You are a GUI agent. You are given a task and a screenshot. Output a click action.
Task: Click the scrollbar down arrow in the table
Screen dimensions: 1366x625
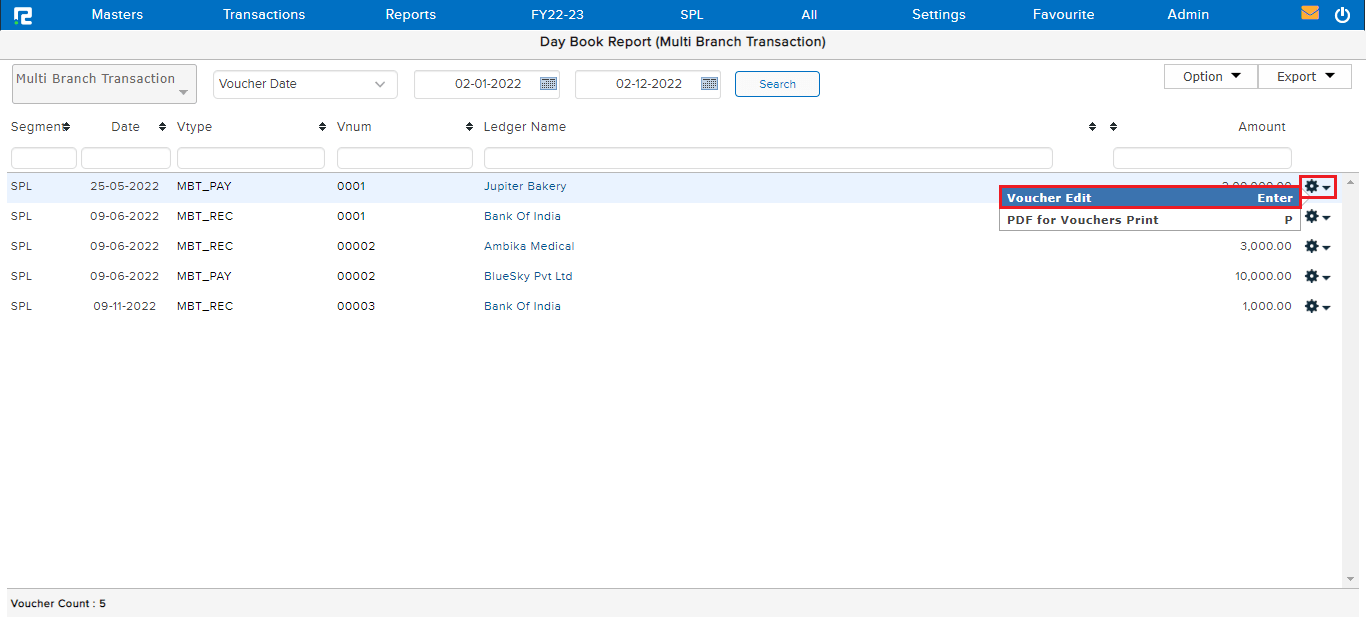pyautogui.click(x=1350, y=579)
